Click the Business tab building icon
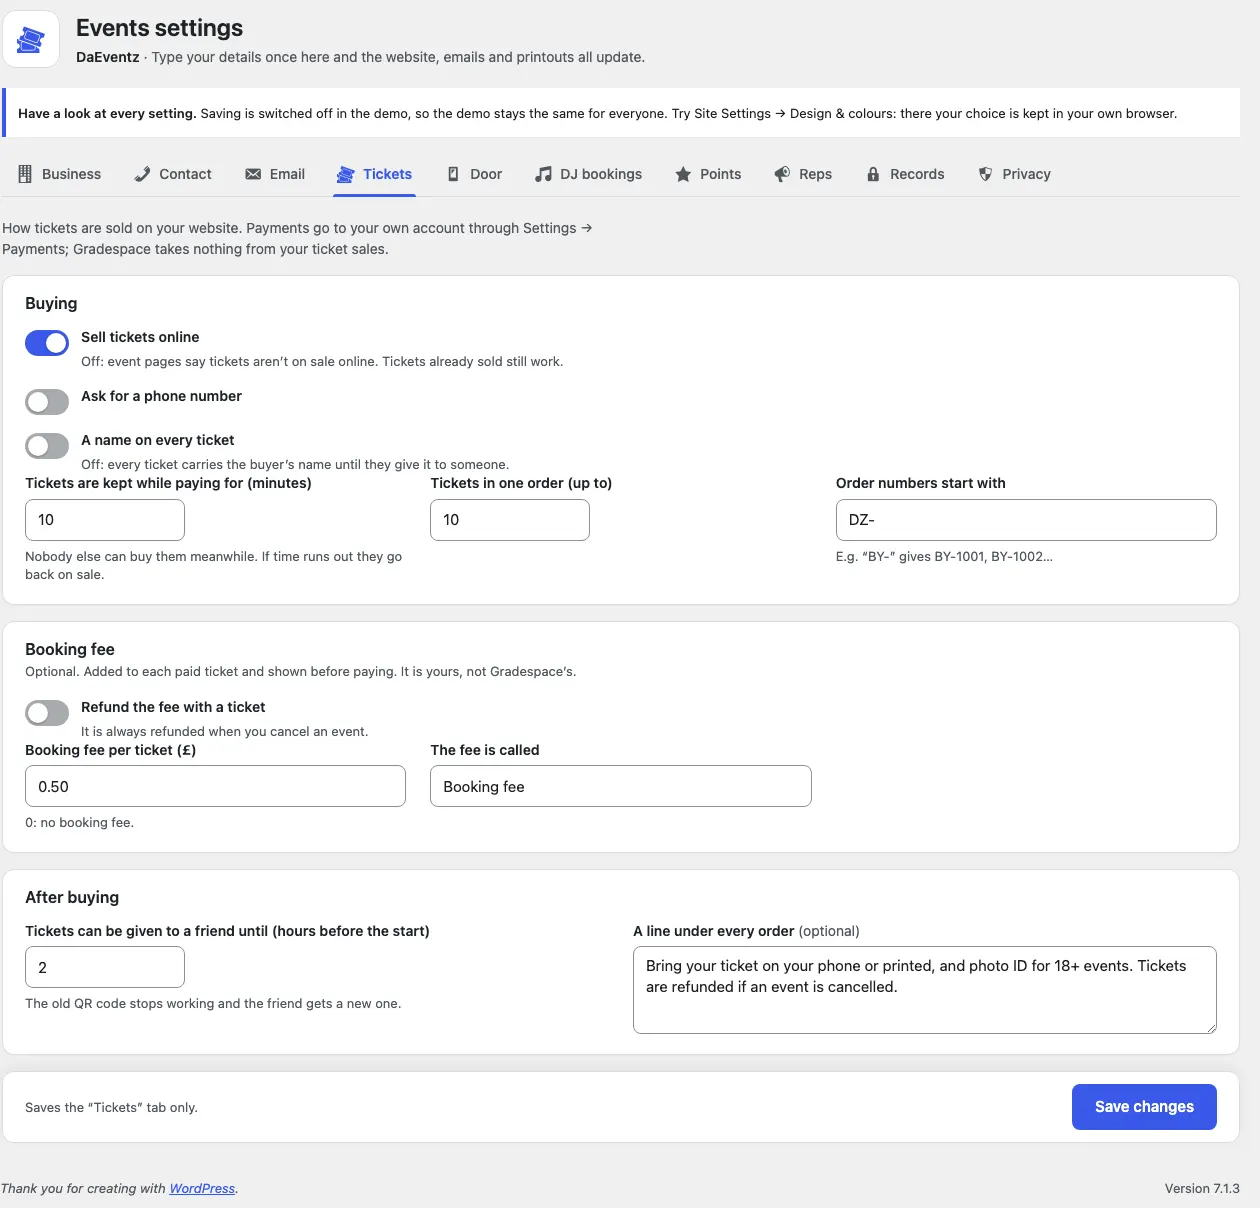 click(x=25, y=174)
